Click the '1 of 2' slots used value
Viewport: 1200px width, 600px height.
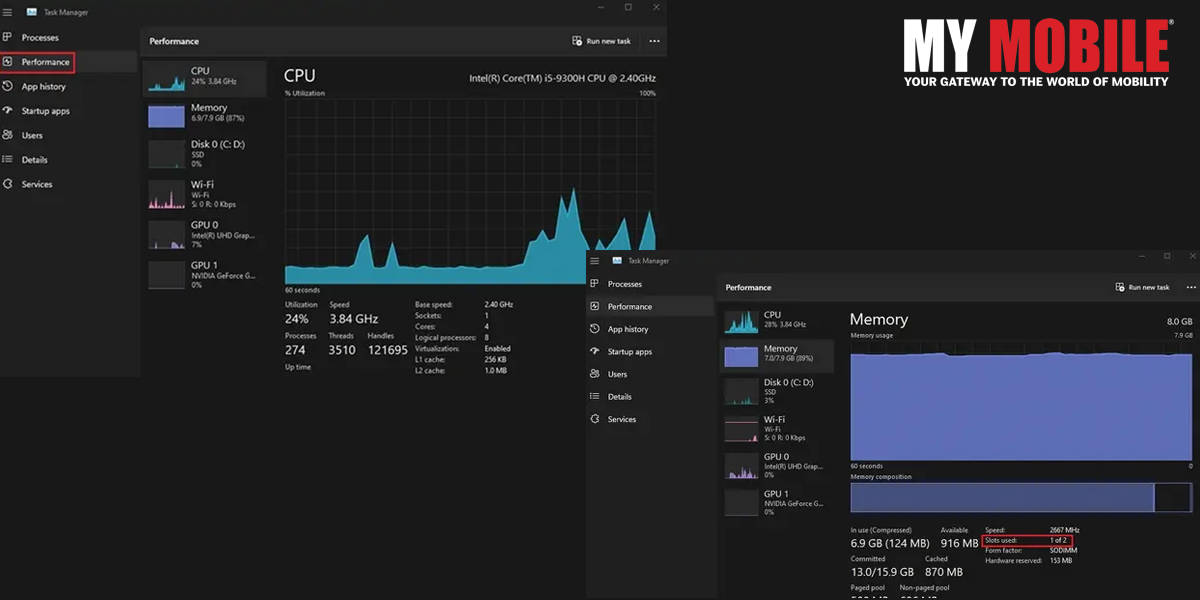(x=1058, y=540)
